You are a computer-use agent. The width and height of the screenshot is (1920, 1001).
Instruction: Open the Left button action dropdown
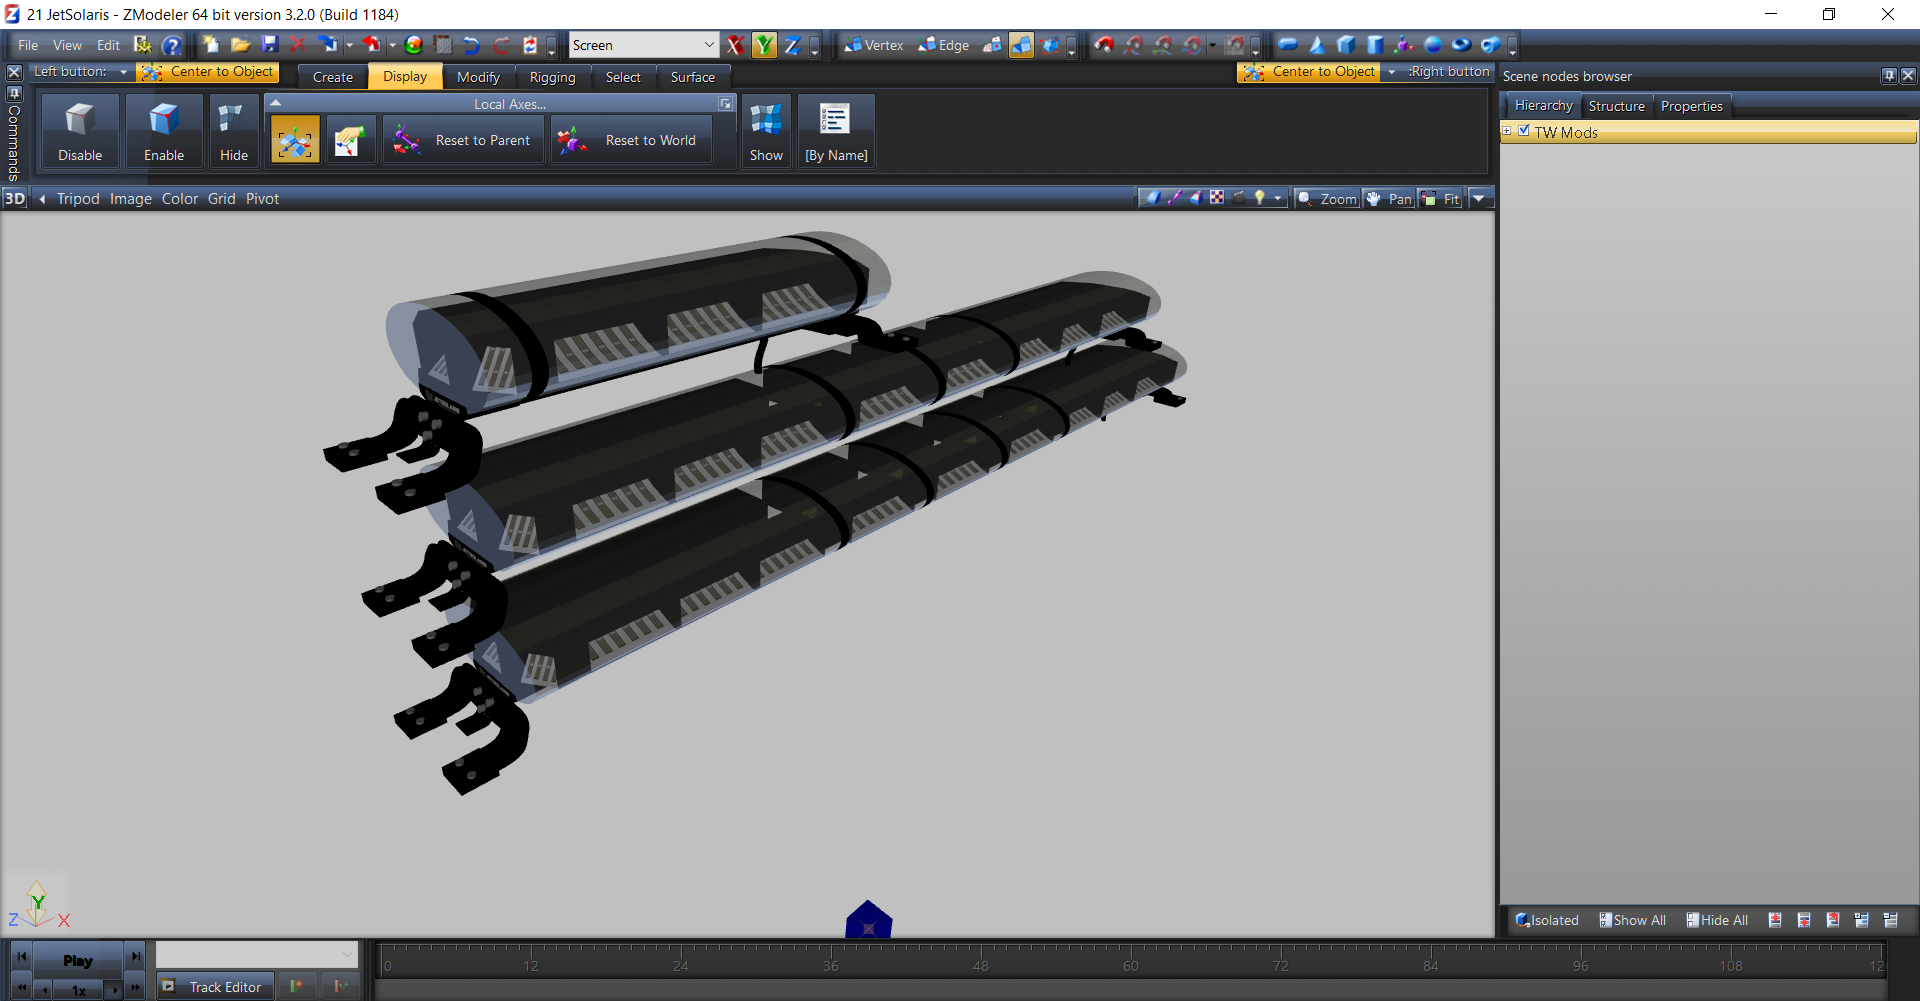[123, 72]
